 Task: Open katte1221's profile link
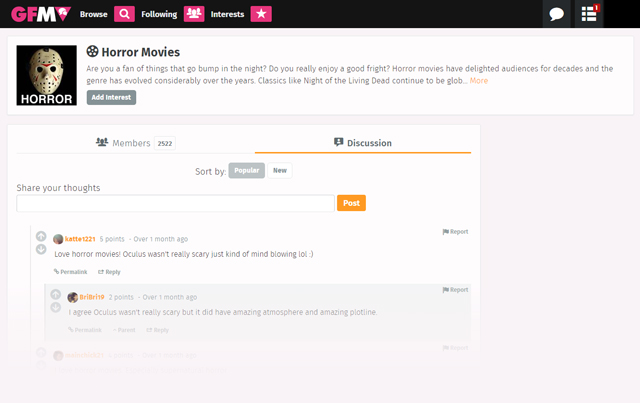click(x=80, y=239)
